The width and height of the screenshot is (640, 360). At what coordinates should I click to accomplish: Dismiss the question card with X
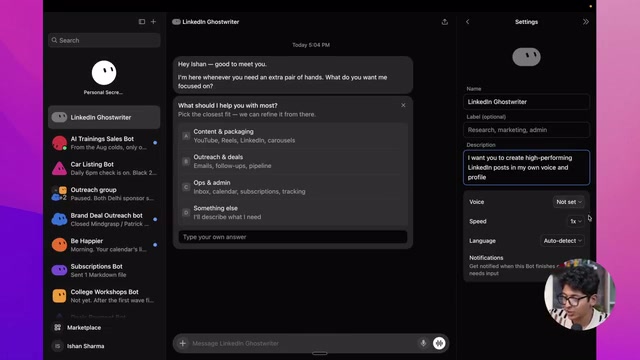pyautogui.click(x=403, y=105)
